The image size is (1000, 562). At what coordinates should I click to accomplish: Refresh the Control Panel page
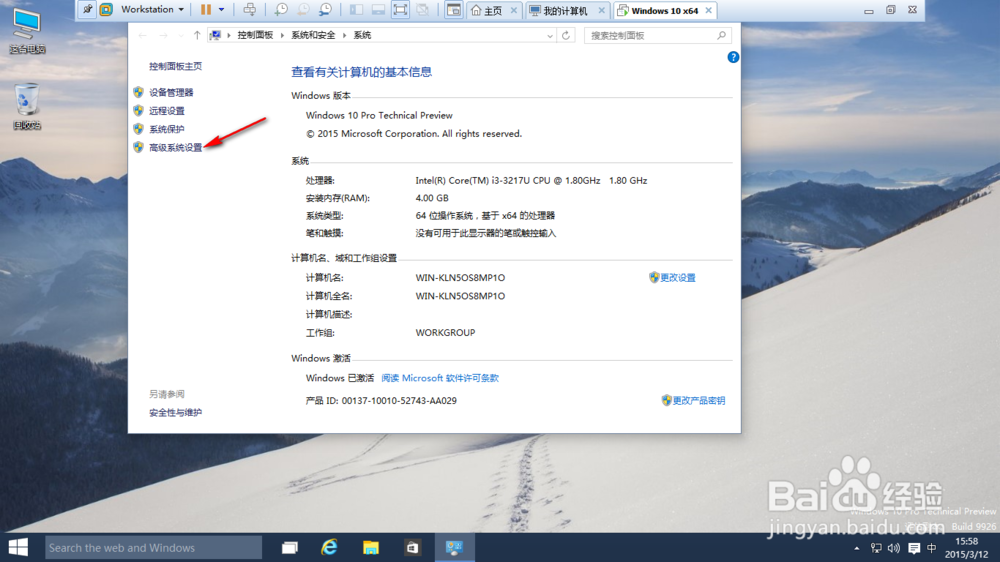click(x=566, y=36)
